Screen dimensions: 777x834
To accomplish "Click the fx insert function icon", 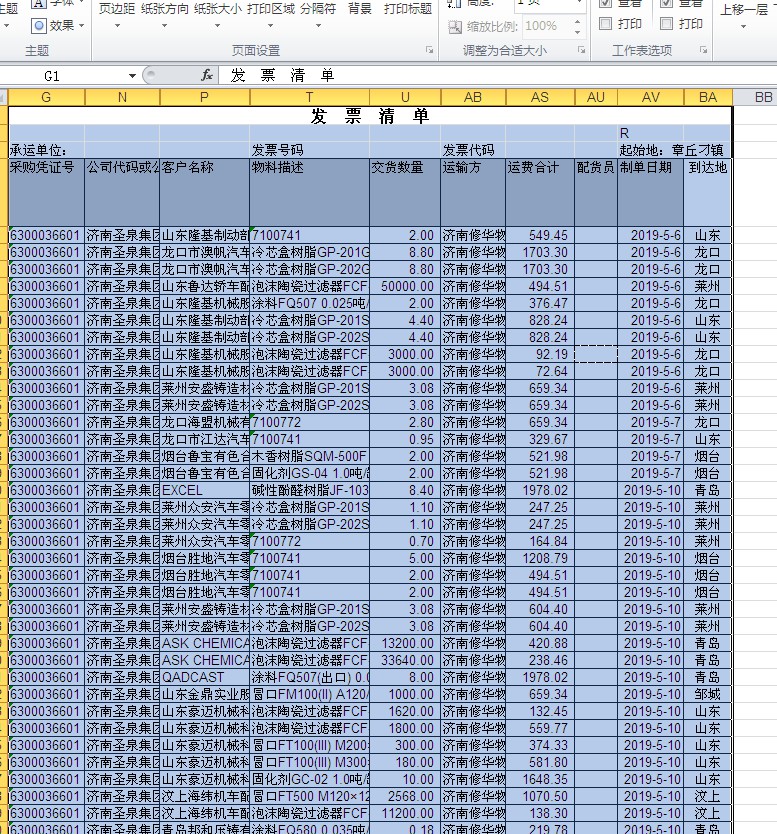I will point(207,76).
